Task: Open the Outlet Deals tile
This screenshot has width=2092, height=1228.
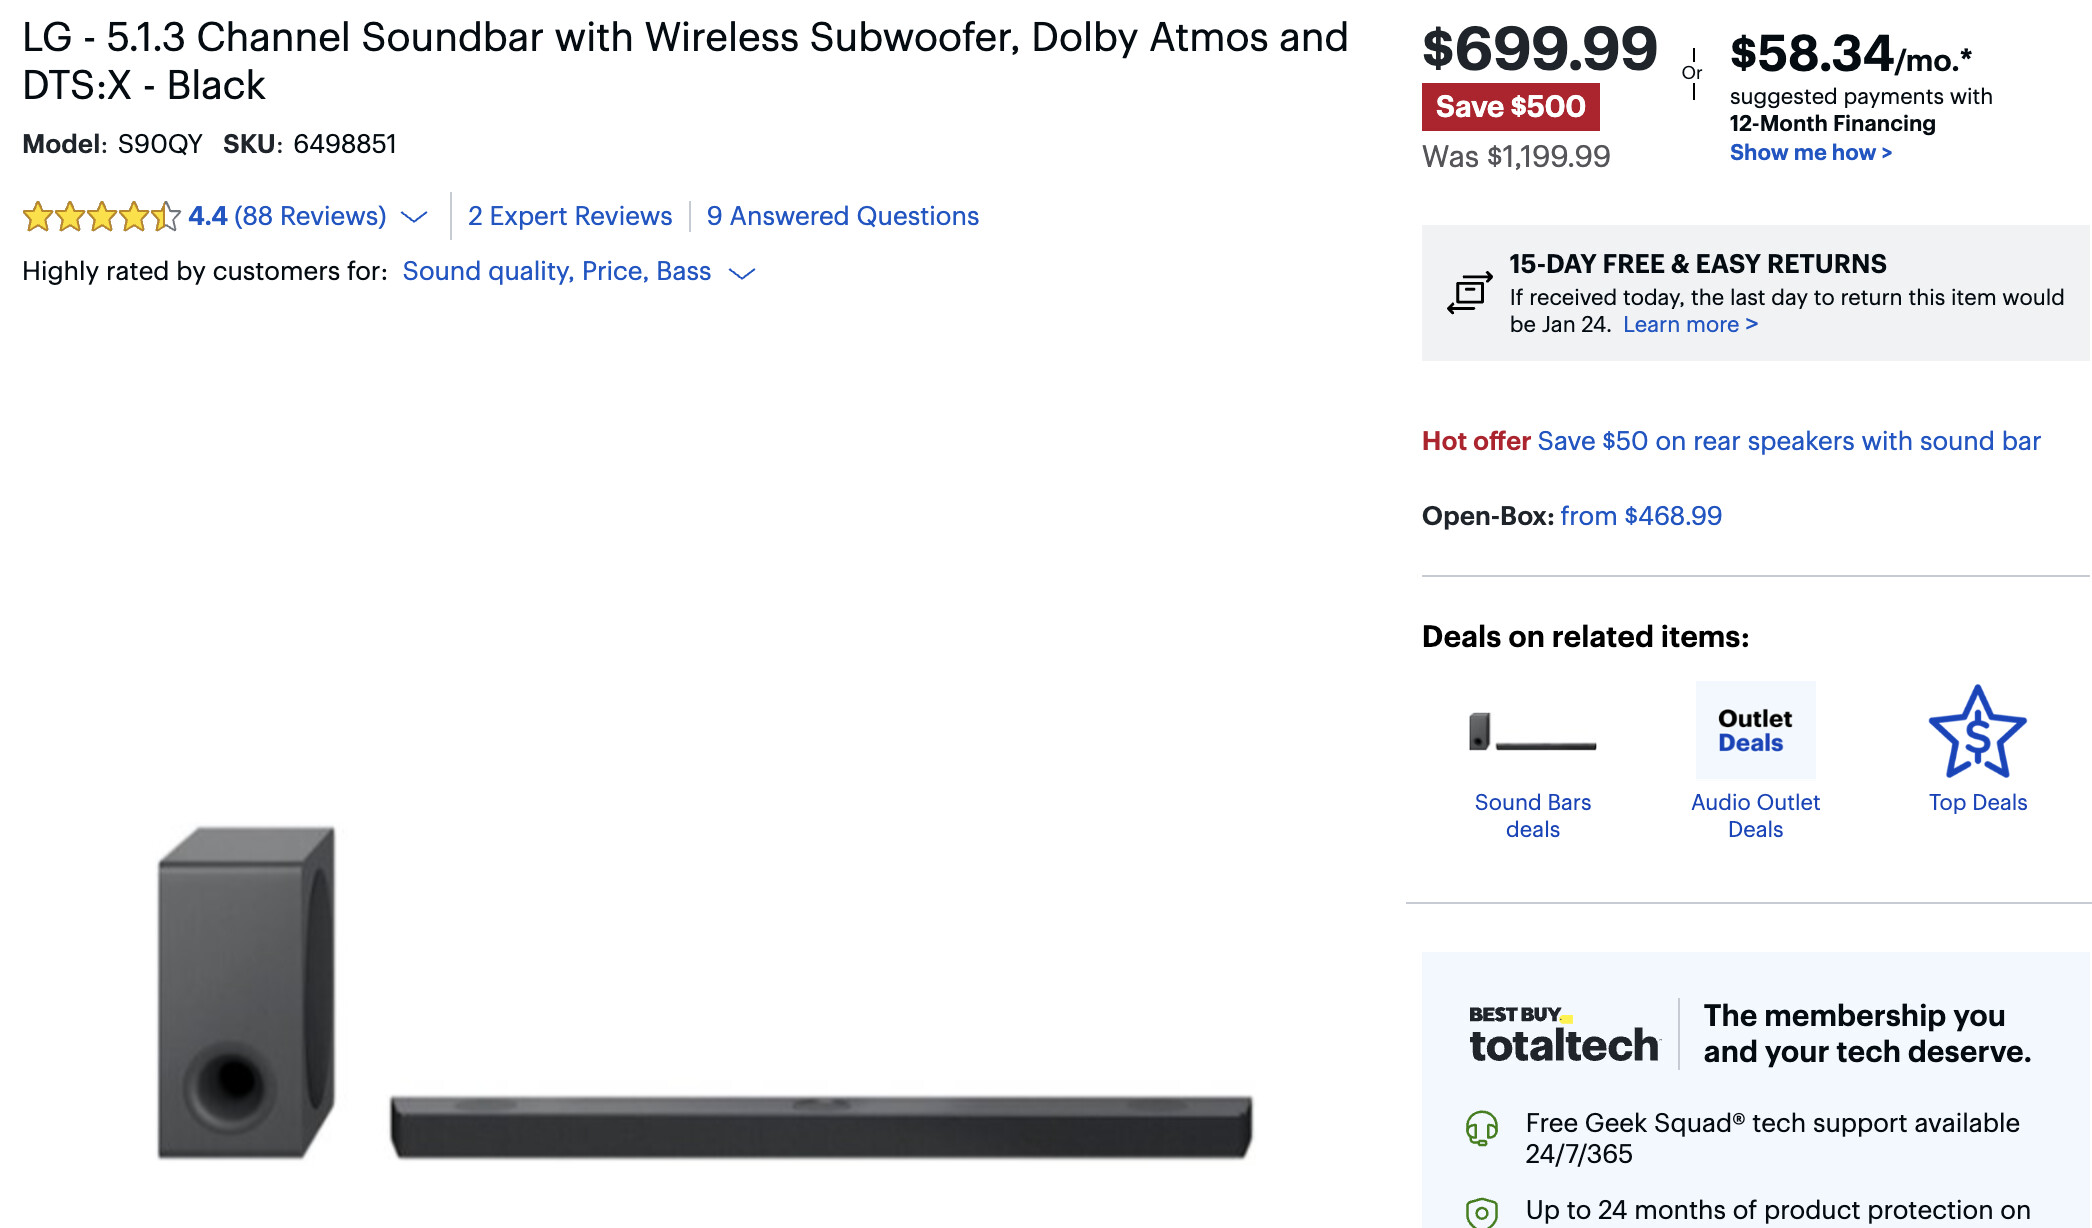Action: [x=1755, y=730]
